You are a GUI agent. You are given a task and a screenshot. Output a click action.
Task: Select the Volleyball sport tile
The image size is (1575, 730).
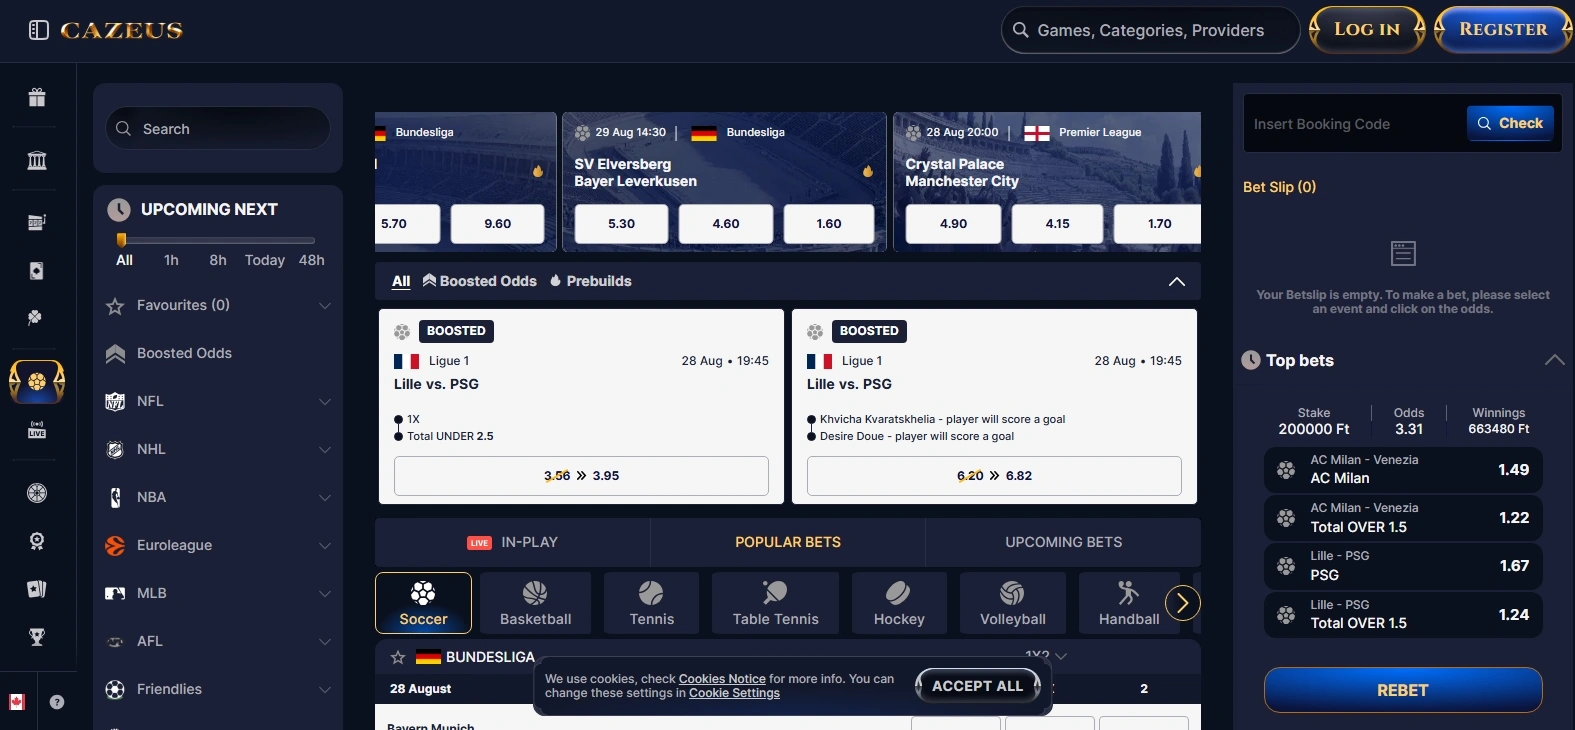1012,603
